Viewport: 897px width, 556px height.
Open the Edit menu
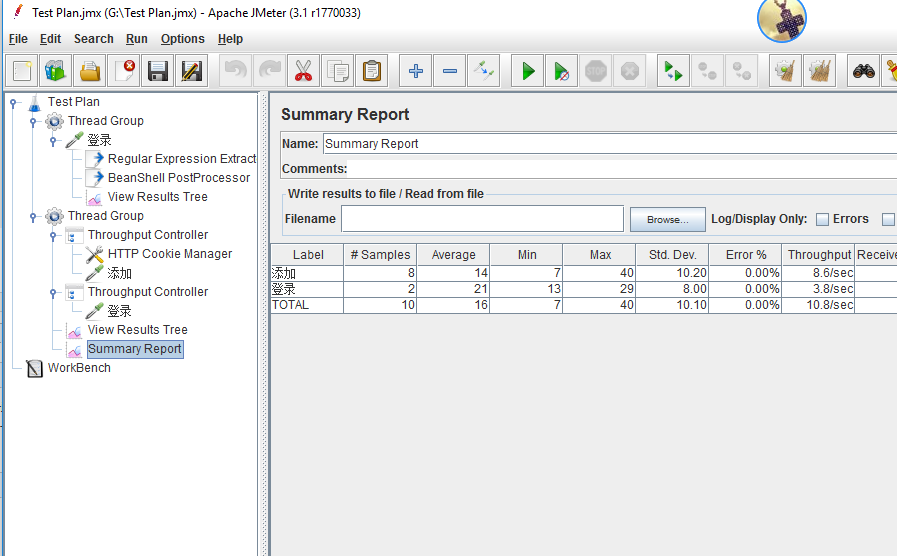50,39
